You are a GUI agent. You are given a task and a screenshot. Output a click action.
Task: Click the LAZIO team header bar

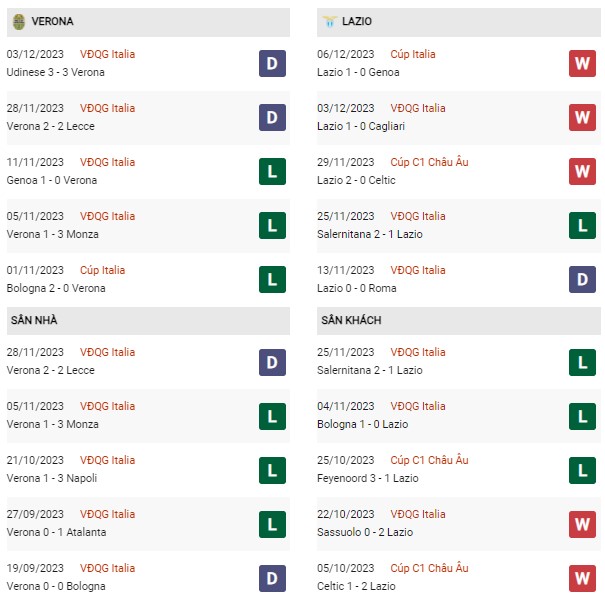click(459, 22)
